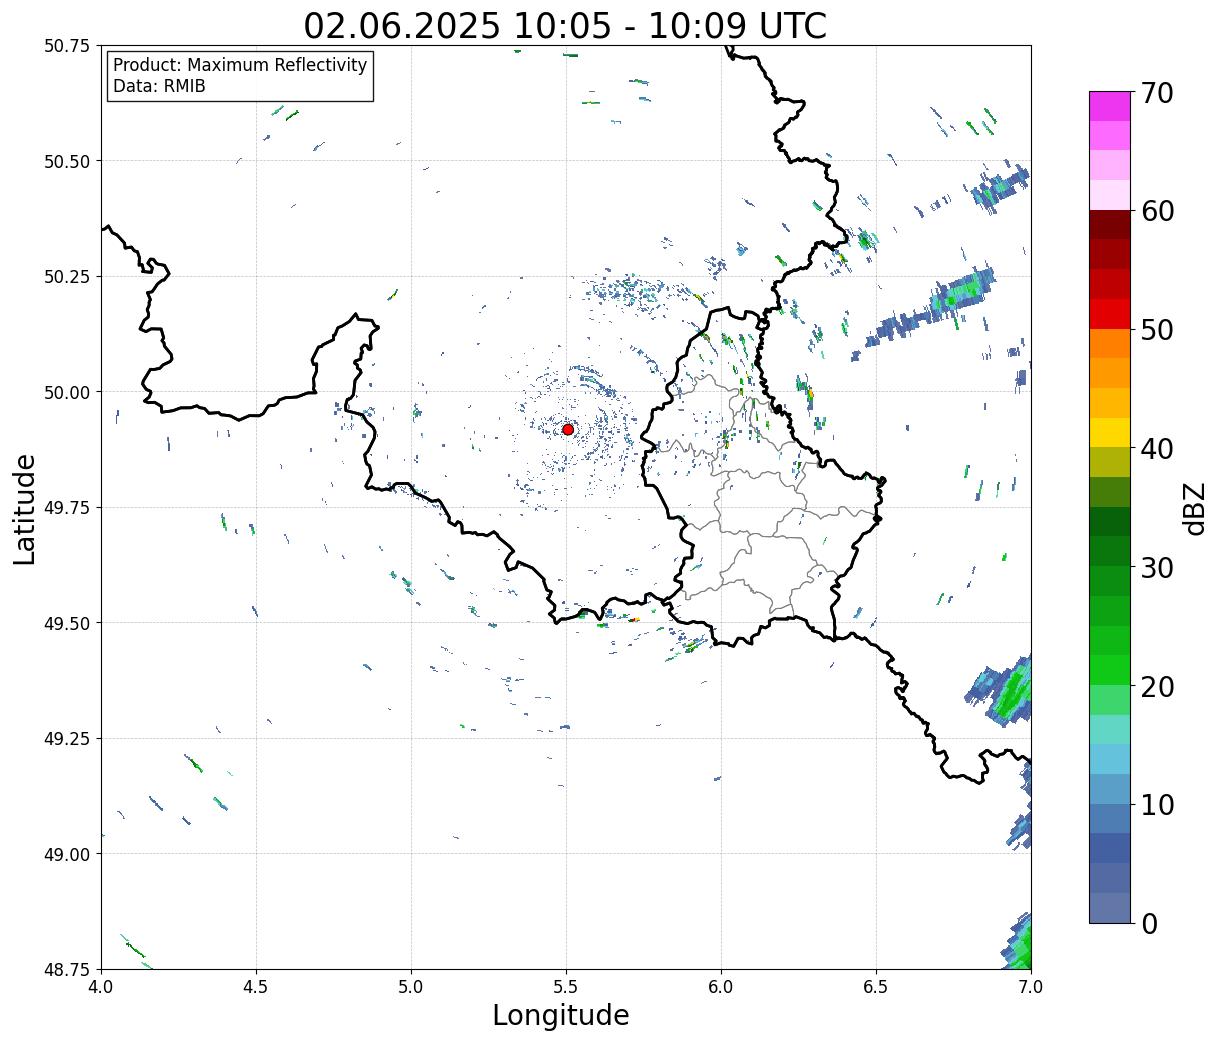
Task: Click the plot title with date and time
Action: pos(565,25)
